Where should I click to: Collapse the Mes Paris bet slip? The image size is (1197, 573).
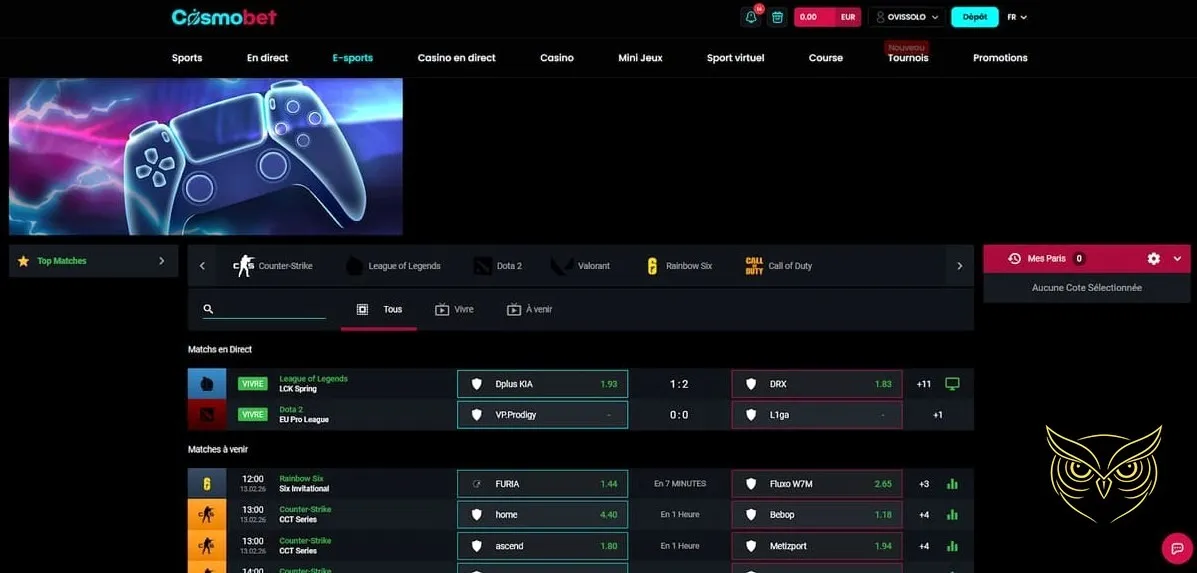point(1177,259)
